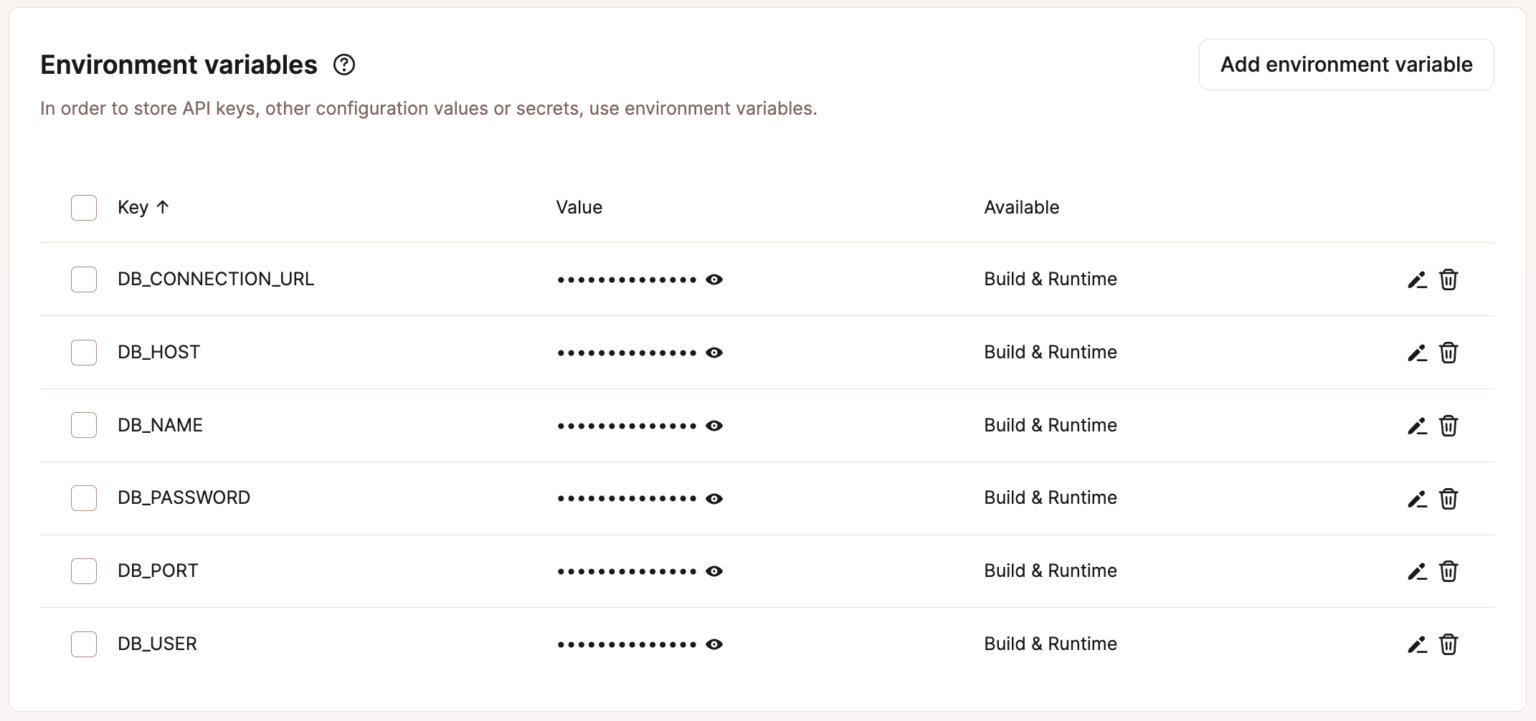Remove DB_USER with its trash can icon
The width and height of the screenshot is (1536, 721).
[x=1448, y=644]
